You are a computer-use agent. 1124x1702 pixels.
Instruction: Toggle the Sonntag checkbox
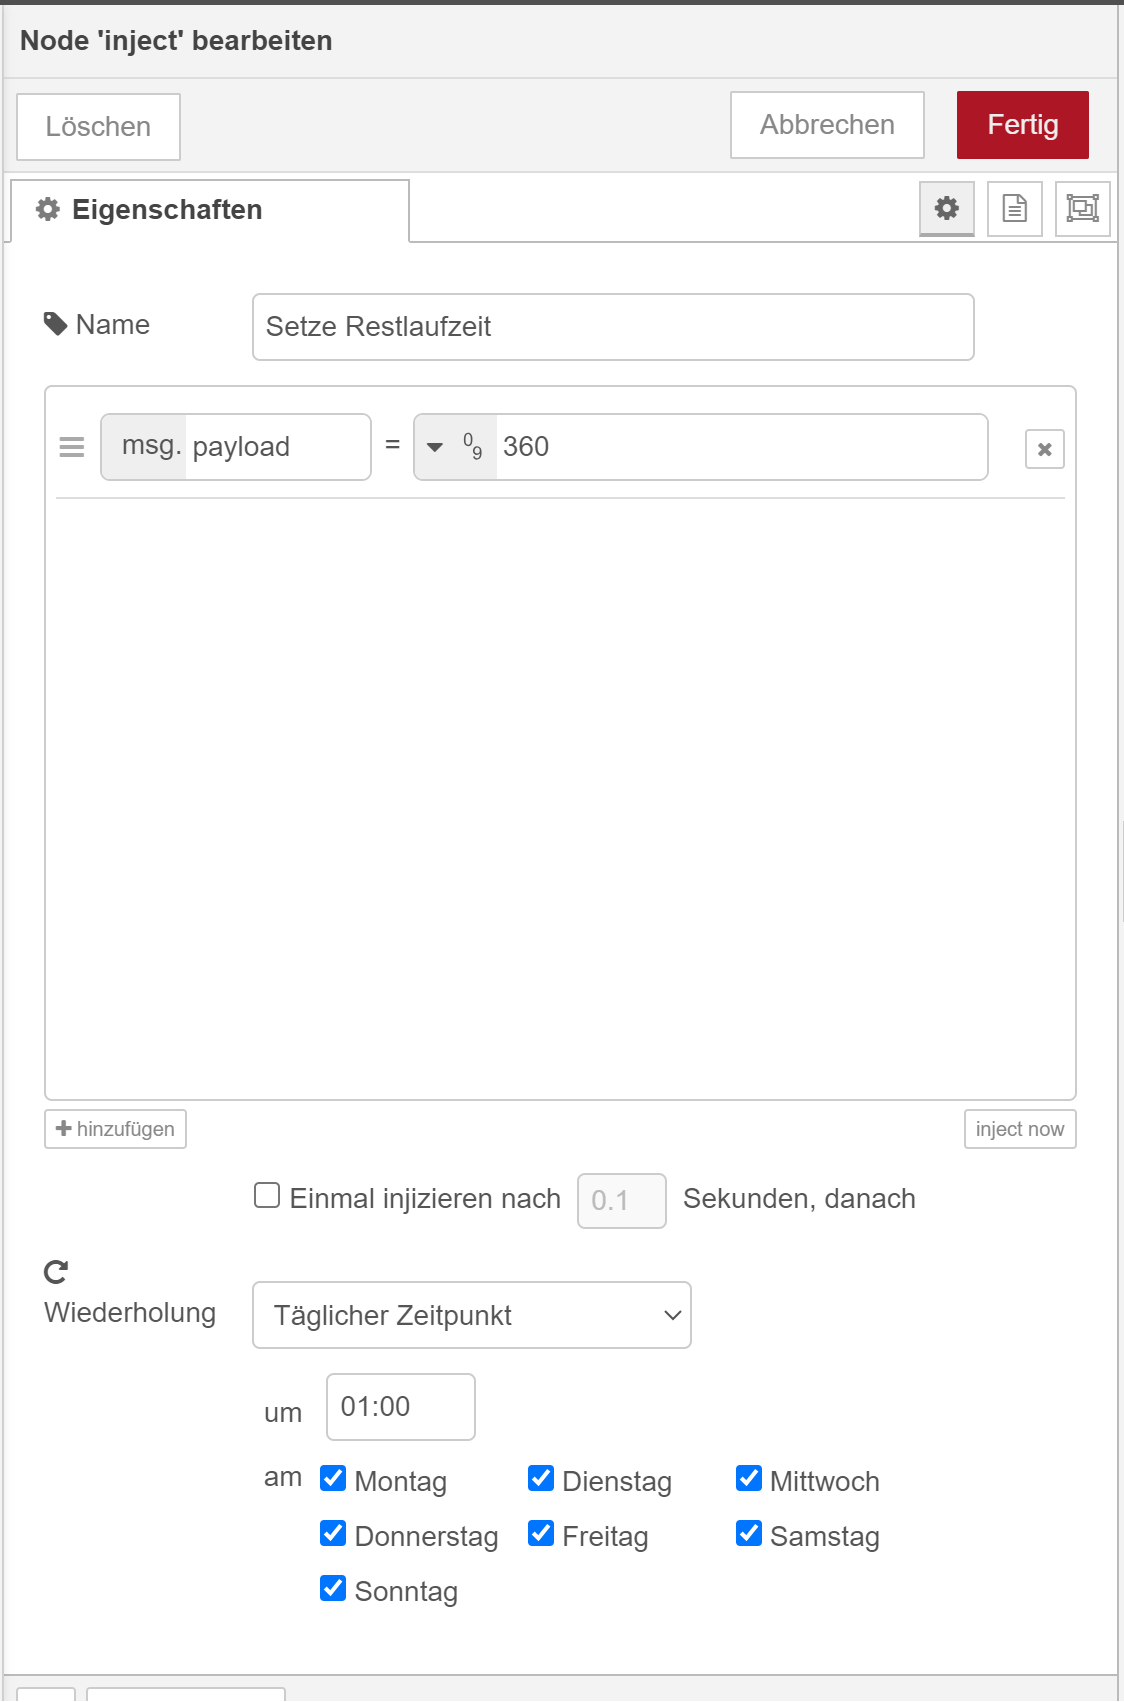coord(333,1588)
